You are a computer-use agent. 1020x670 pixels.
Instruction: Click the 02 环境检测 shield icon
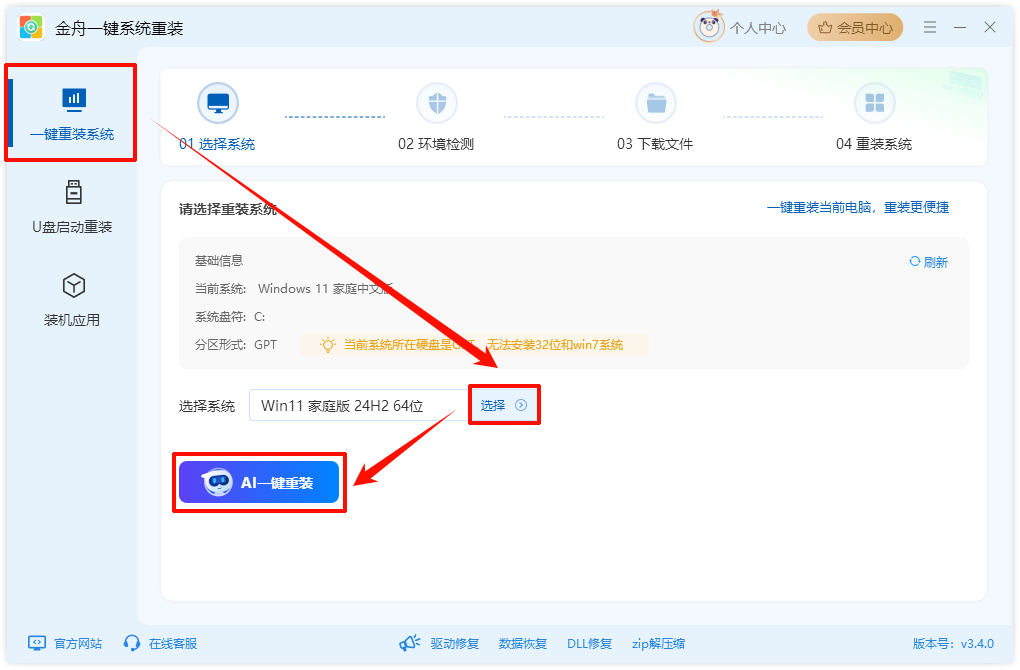pyautogui.click(x=437, y=102)
